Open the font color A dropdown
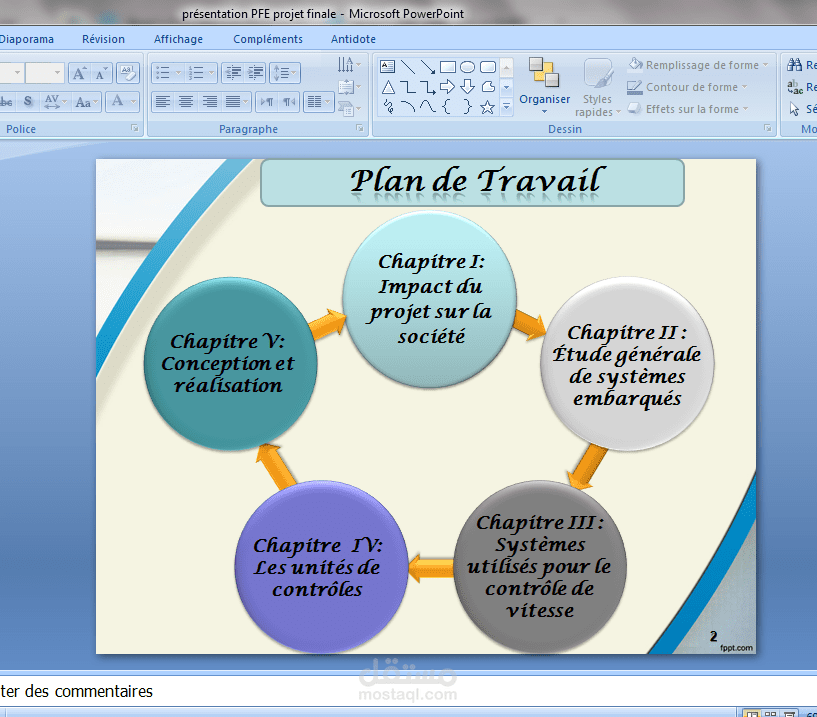This screenshot has height=717, width=817. click(122, 102)
